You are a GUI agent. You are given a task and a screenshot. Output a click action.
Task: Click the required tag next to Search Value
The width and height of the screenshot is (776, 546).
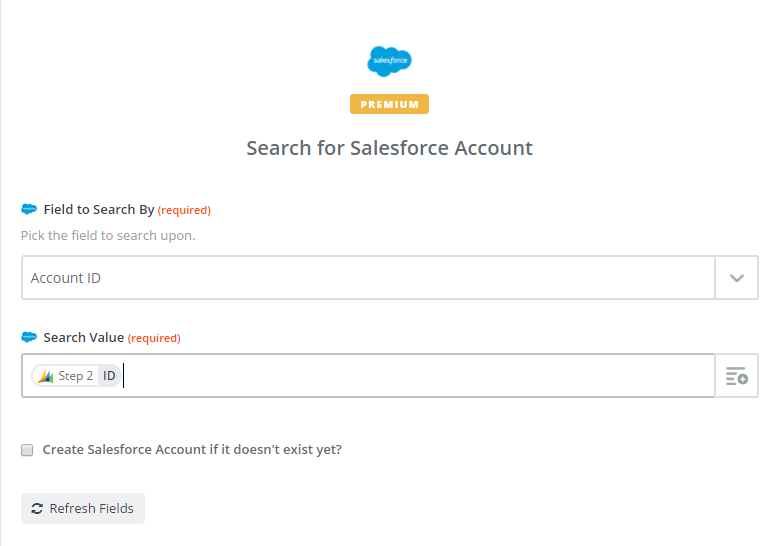[154, 338]
